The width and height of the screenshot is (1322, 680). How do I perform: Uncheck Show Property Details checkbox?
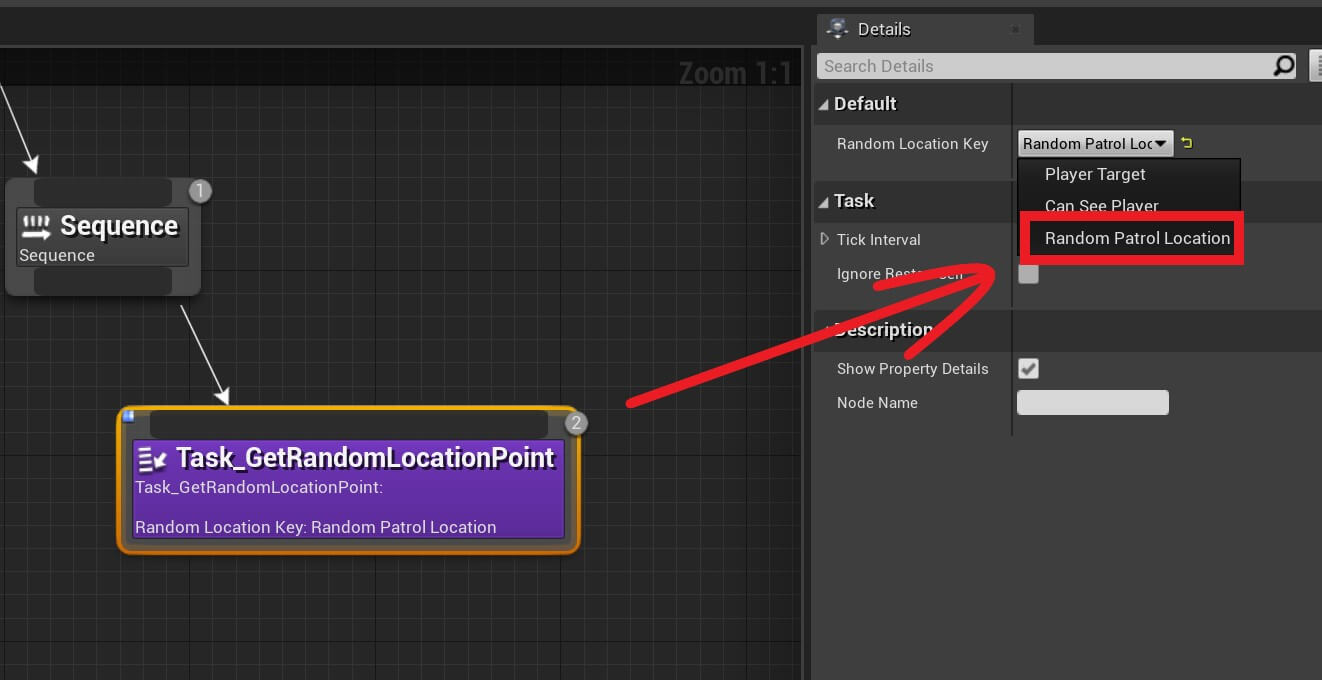click(x=1028, y=369)
